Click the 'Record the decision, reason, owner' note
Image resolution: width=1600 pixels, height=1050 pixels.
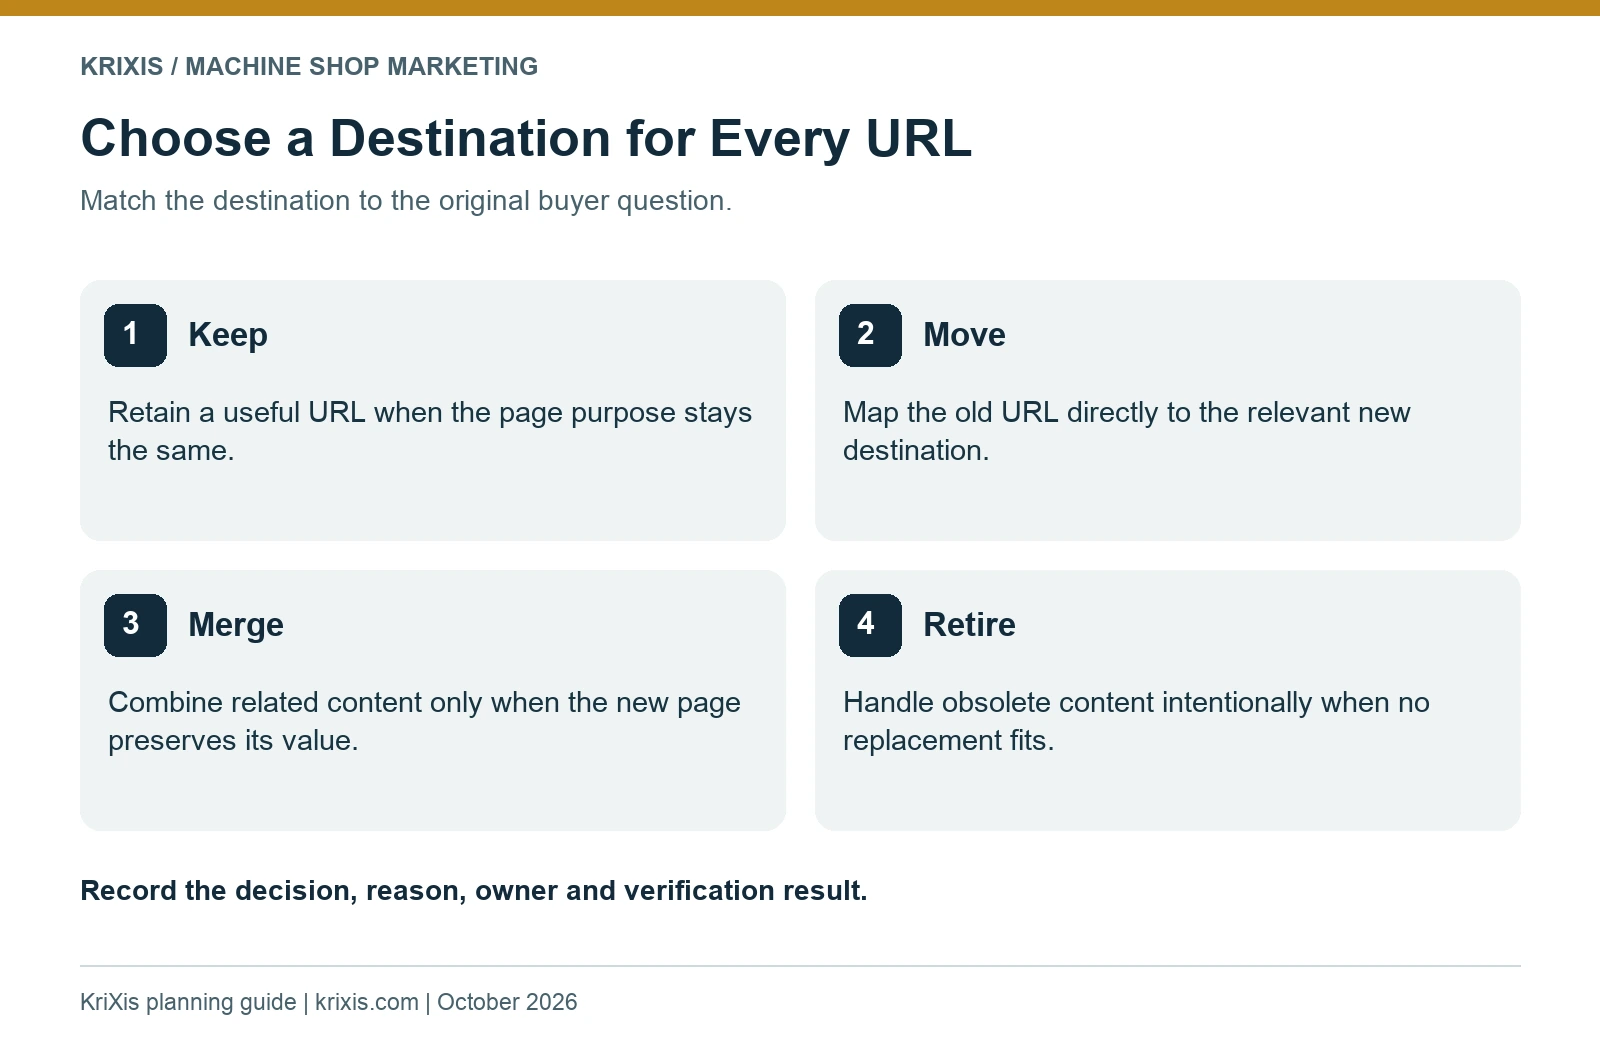(x=474, y=890)
